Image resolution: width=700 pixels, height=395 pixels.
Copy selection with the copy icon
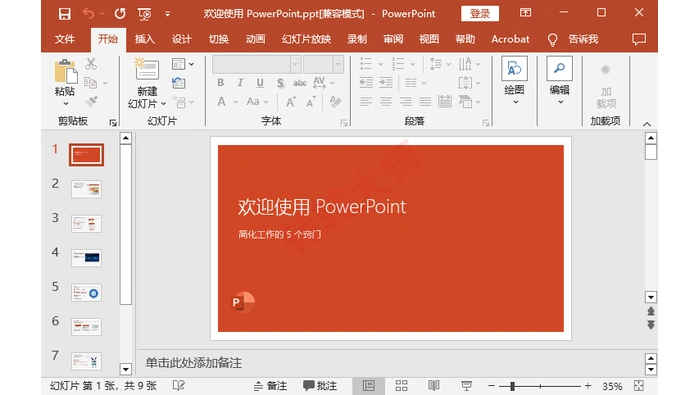[x=91, y=83]
